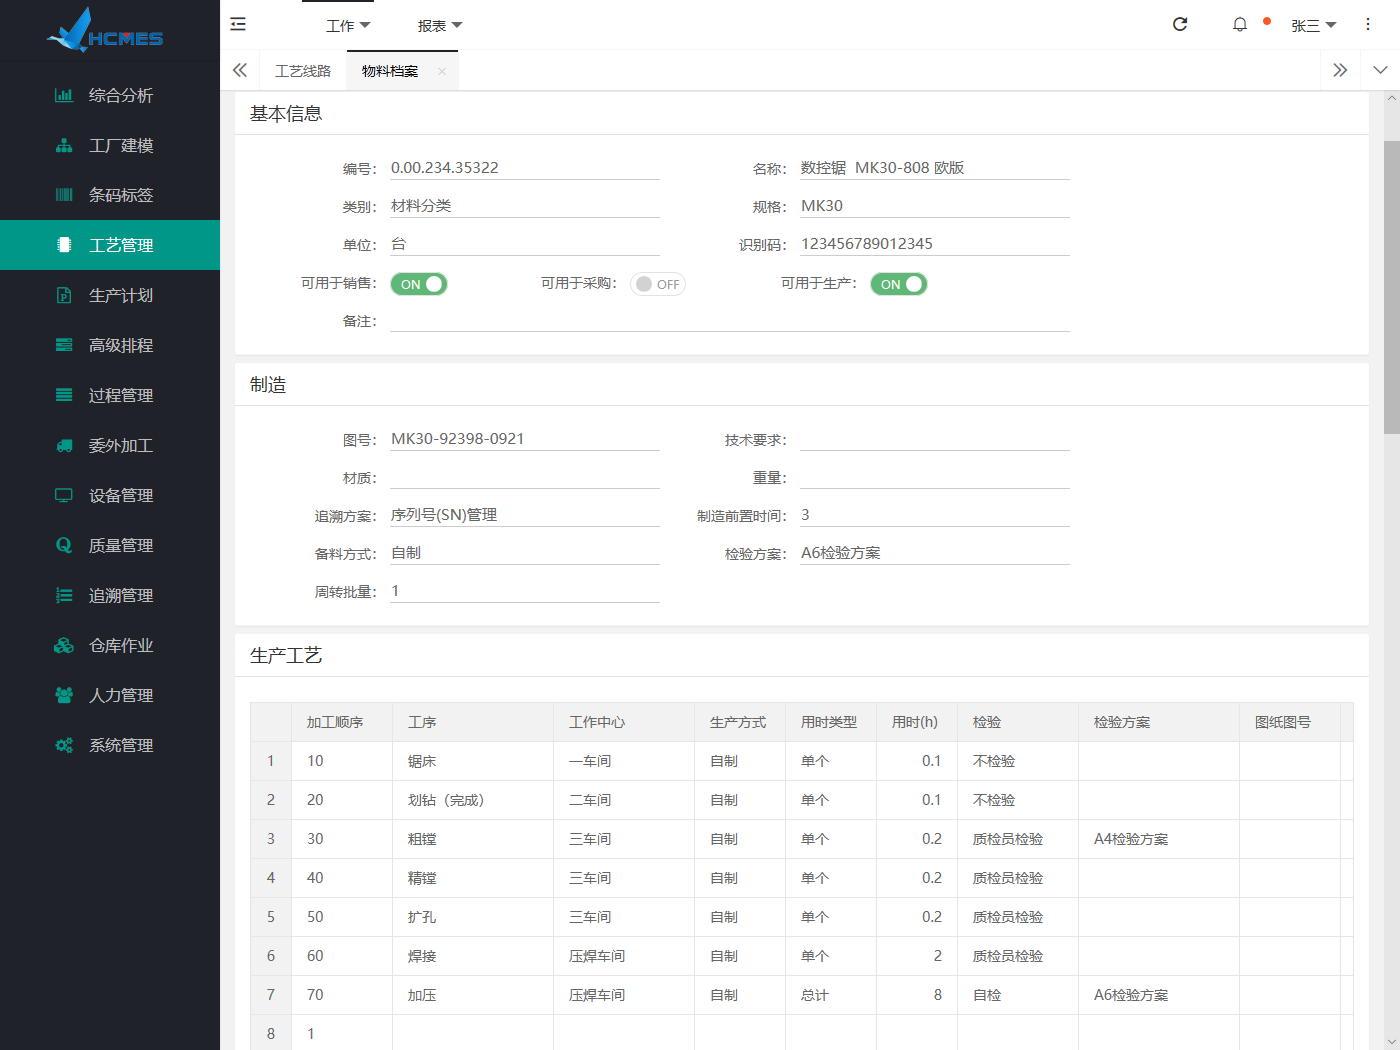Viewport: 1400px width, 1050px height.
Task: Click the 工艺管理 sidebar icon
Action: [x=64, y=245]
